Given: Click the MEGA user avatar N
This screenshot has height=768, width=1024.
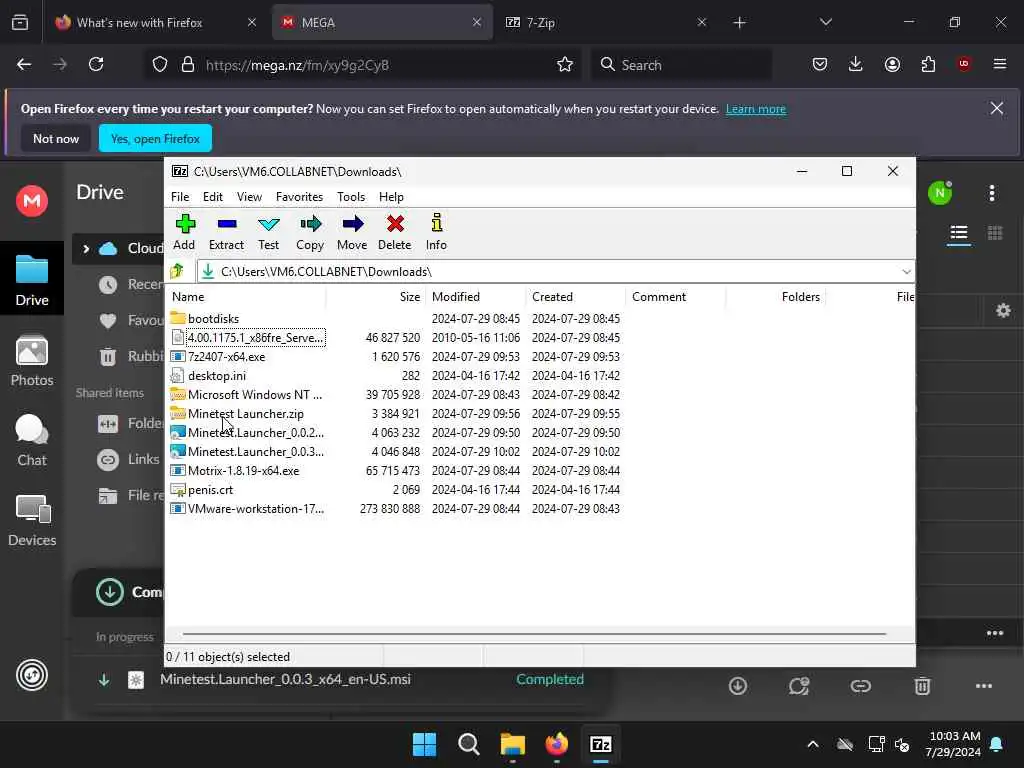Looking at the screenshot, I should coord(940,193).
